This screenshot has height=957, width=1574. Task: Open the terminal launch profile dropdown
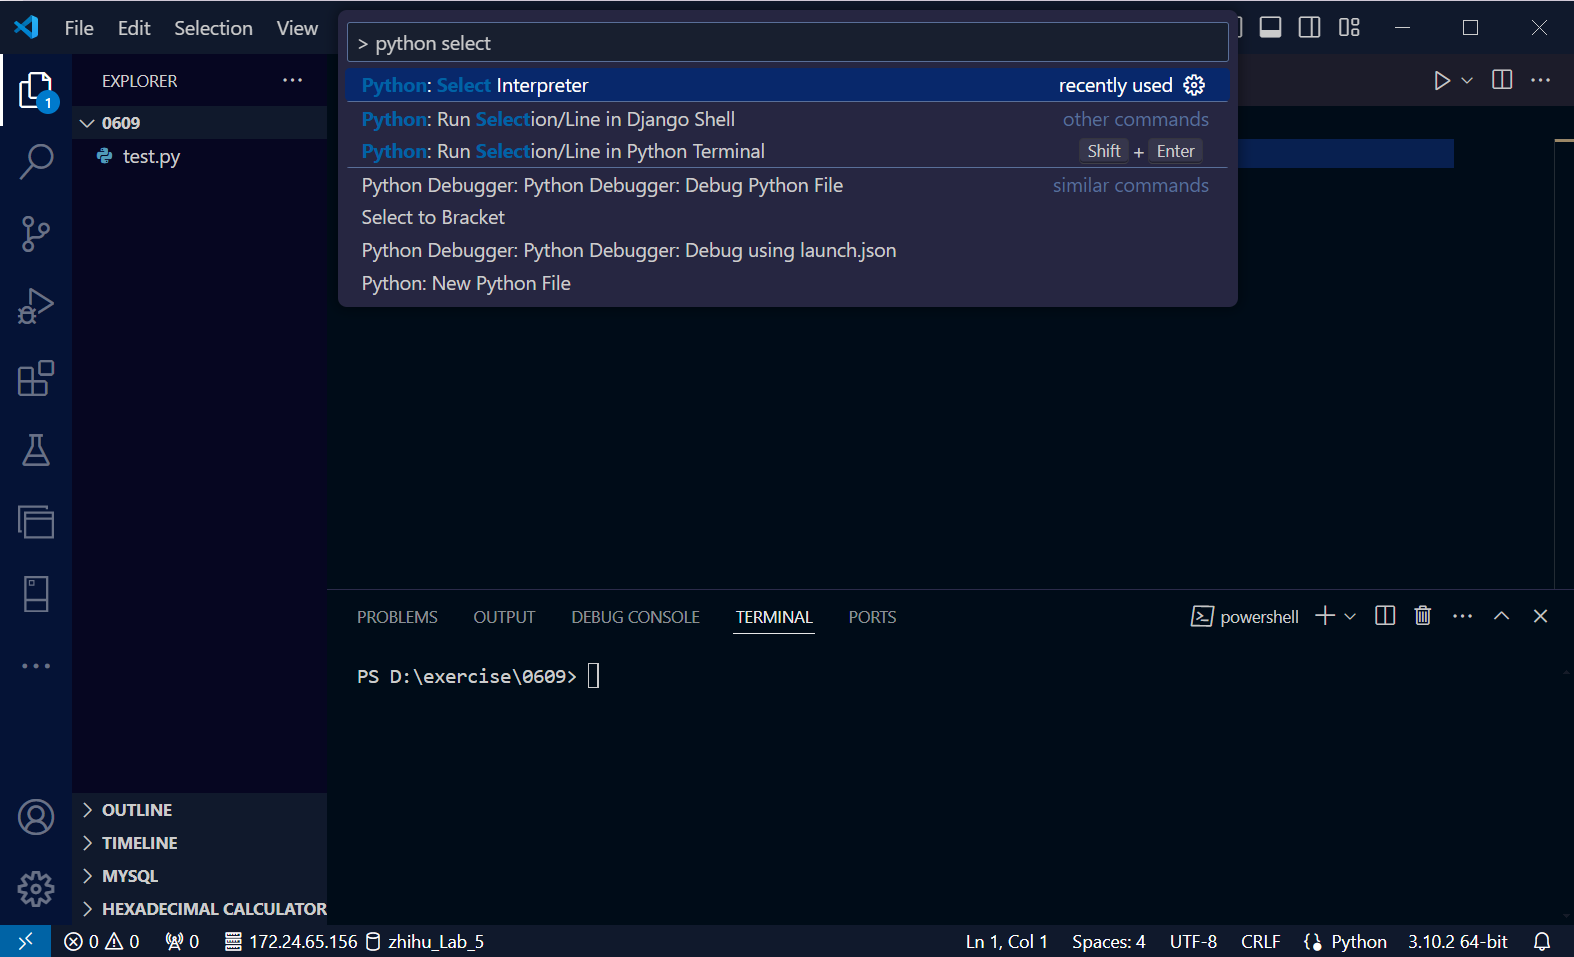click(x=1350, y=616)
